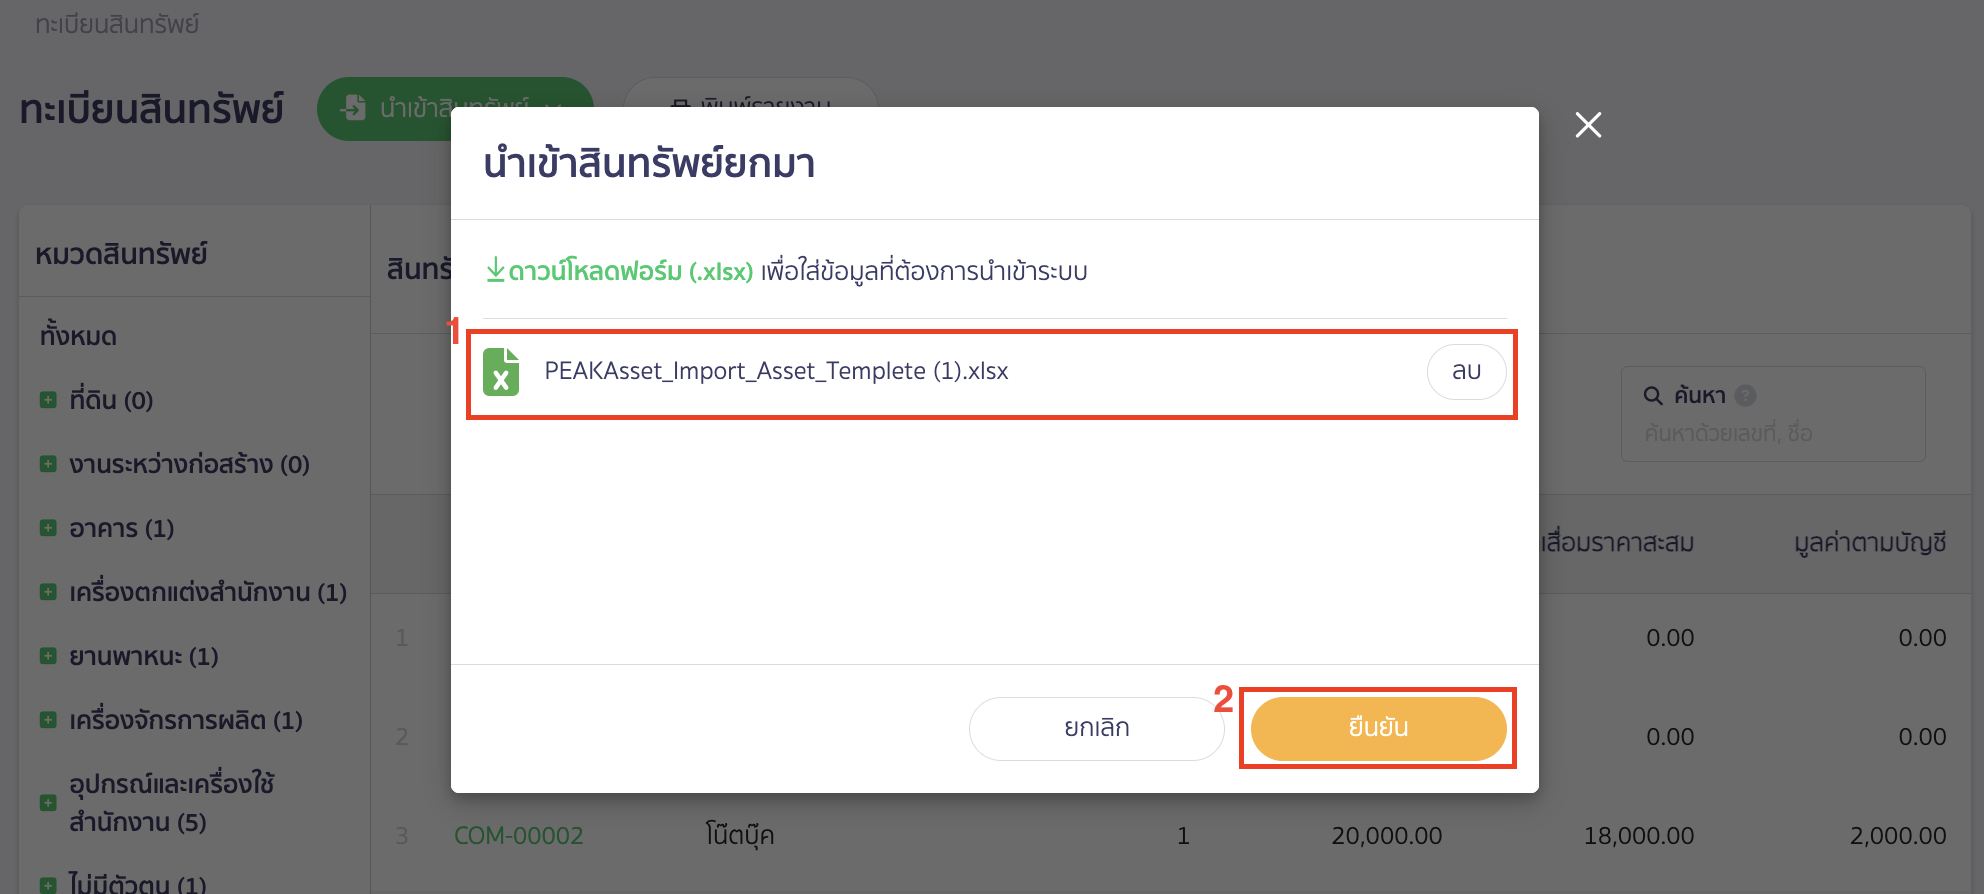
Task: Expand the เครื่องจักรการผลิต category
Action: point(47,719)
